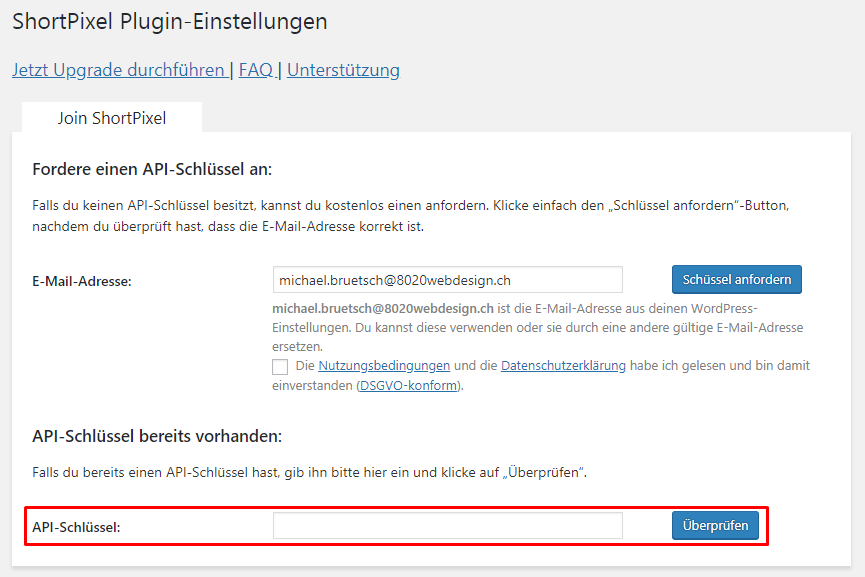Screen dimensions: 865x577
Task: Click the E-Mail-Adresse label
Action: (x=82, y=281)
